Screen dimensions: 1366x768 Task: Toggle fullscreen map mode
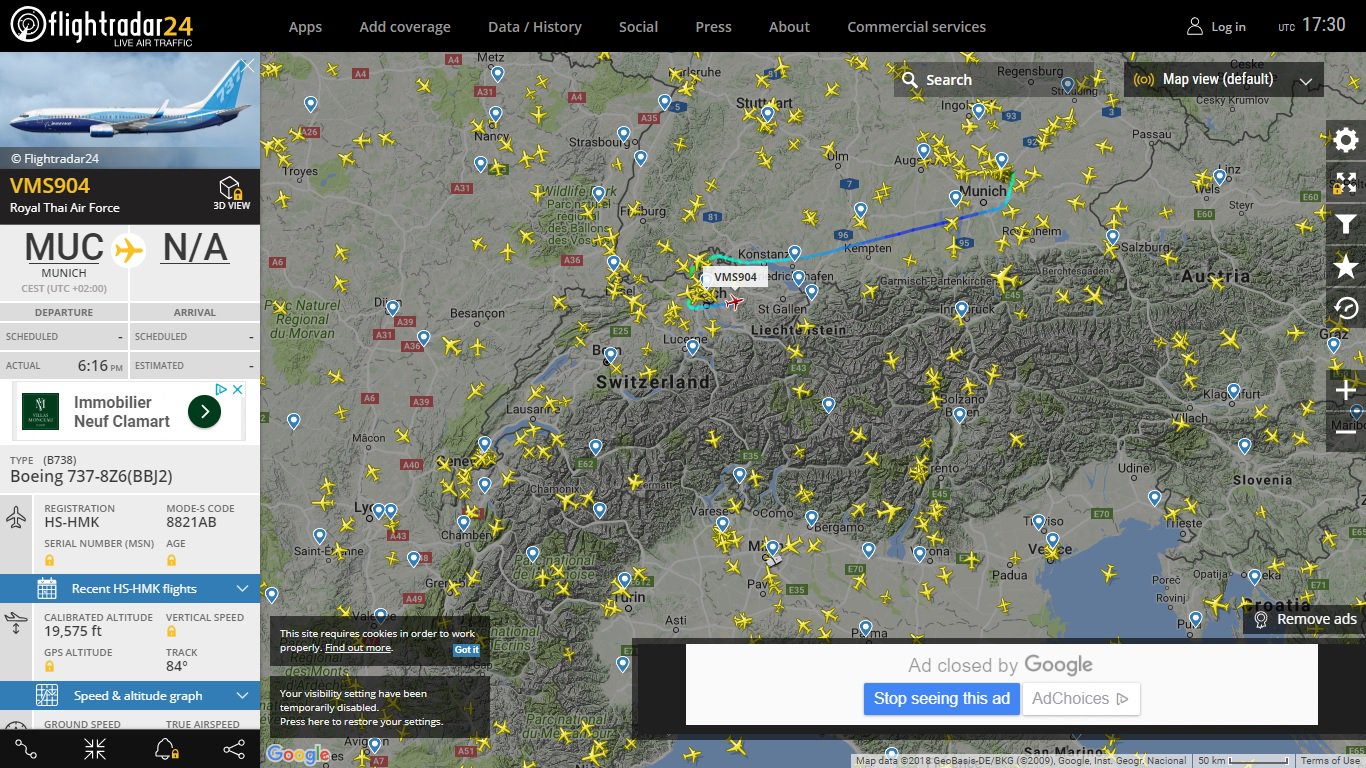[1346, 183]
